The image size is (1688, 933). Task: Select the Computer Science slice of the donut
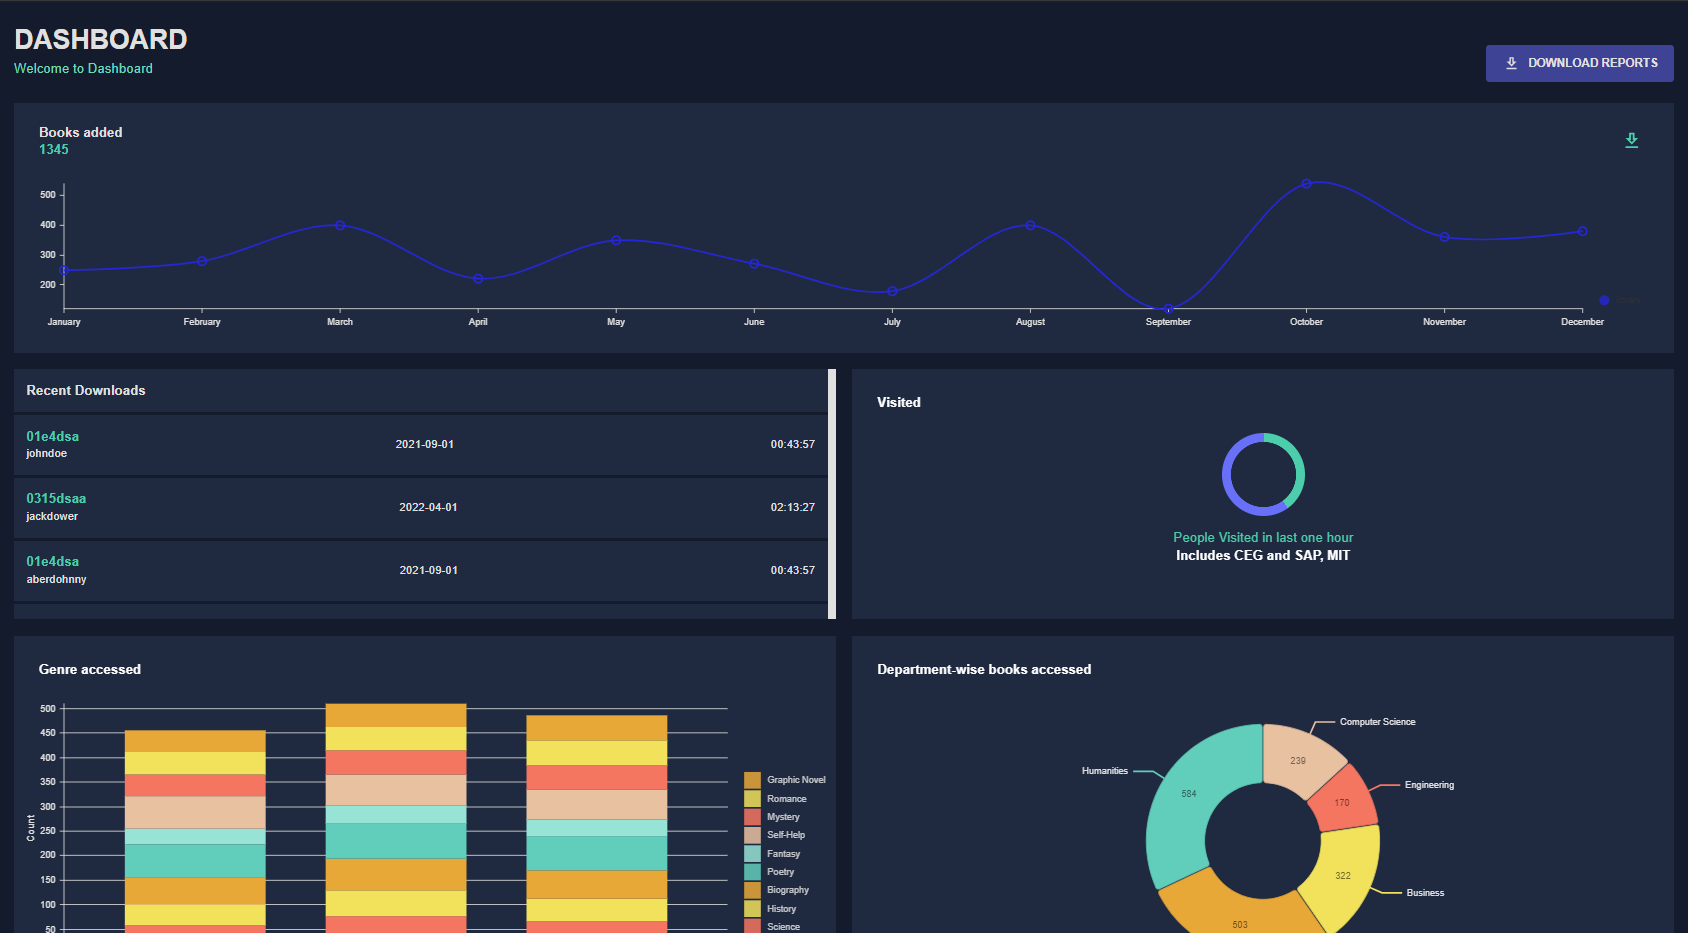click(1298, 760)
